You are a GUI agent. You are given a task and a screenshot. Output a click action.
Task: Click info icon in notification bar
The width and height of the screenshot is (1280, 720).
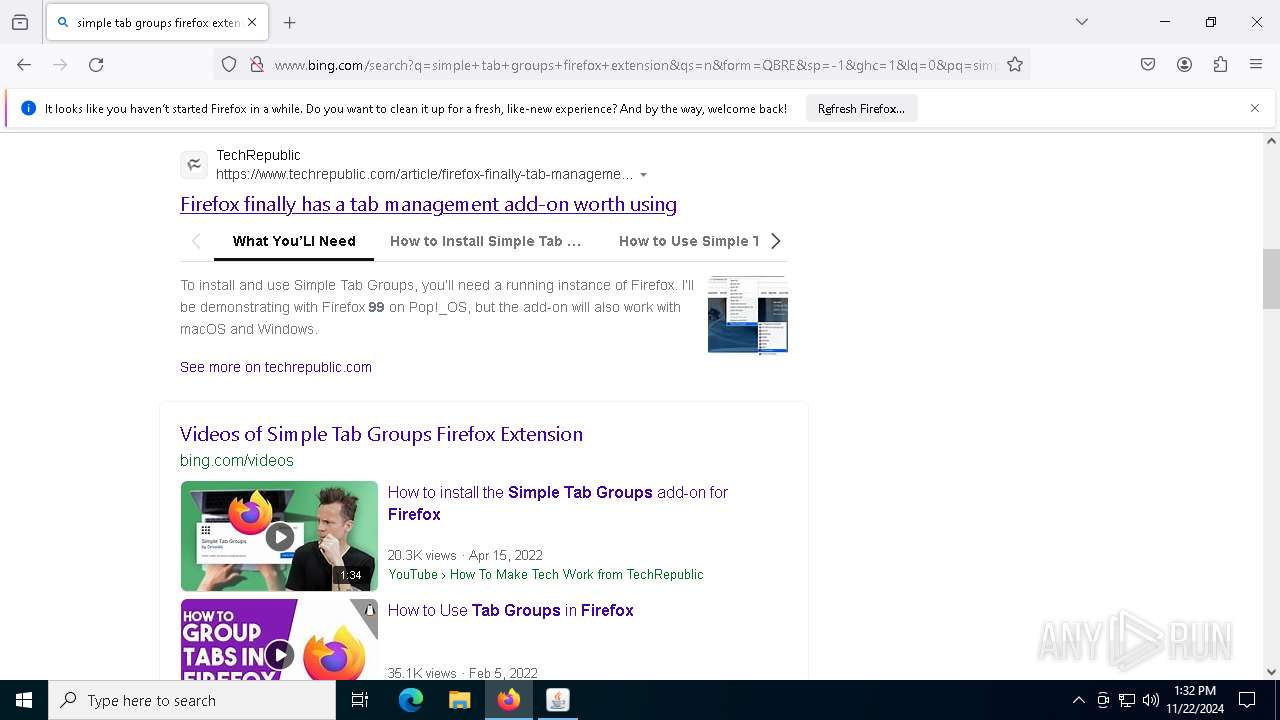[28, 108]
